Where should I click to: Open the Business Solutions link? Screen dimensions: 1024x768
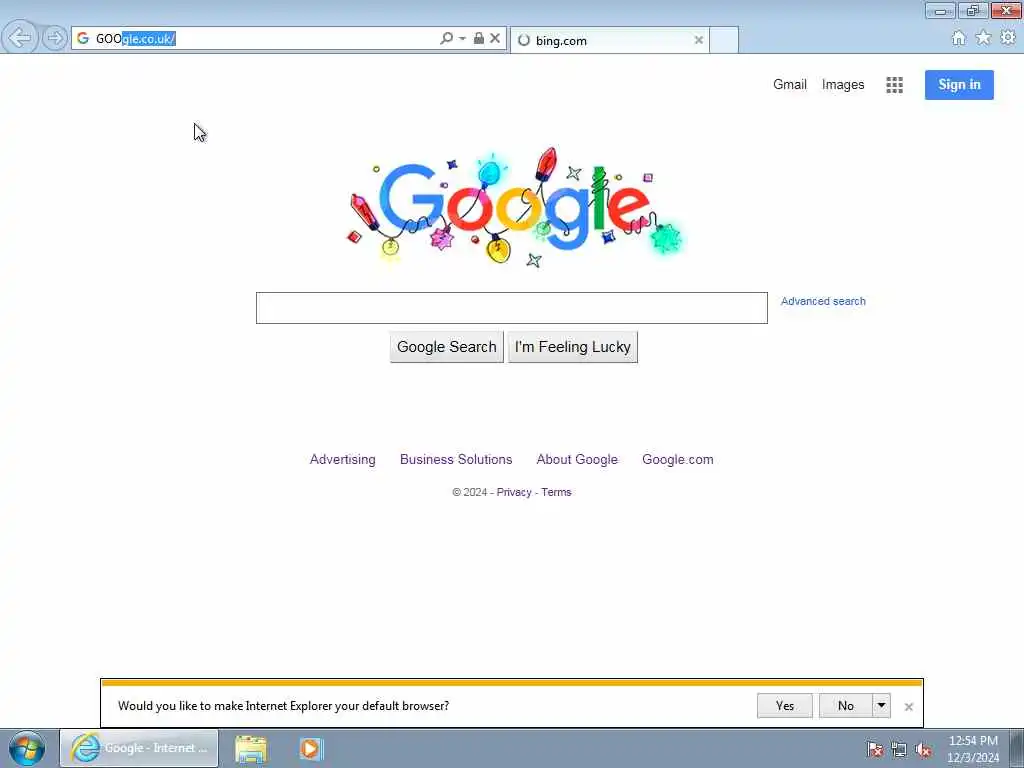(456, 459)
